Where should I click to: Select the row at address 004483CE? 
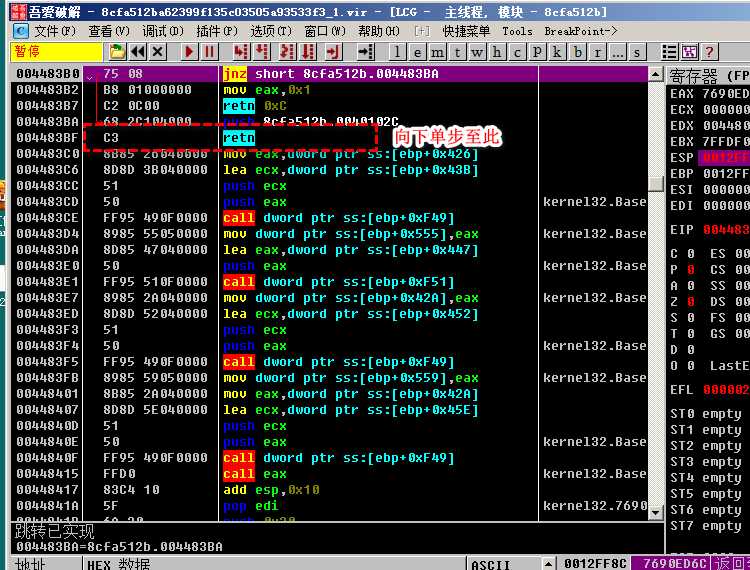[330, 218]
